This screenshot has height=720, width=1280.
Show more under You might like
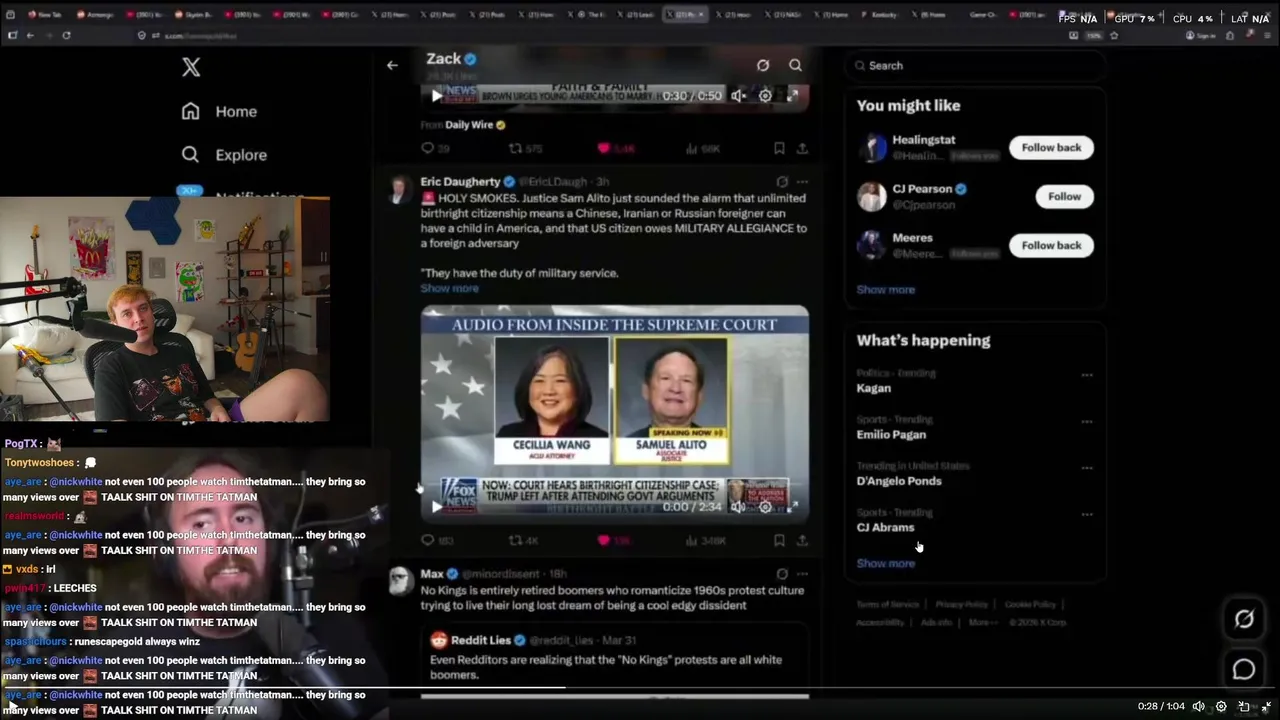point(885,289)
